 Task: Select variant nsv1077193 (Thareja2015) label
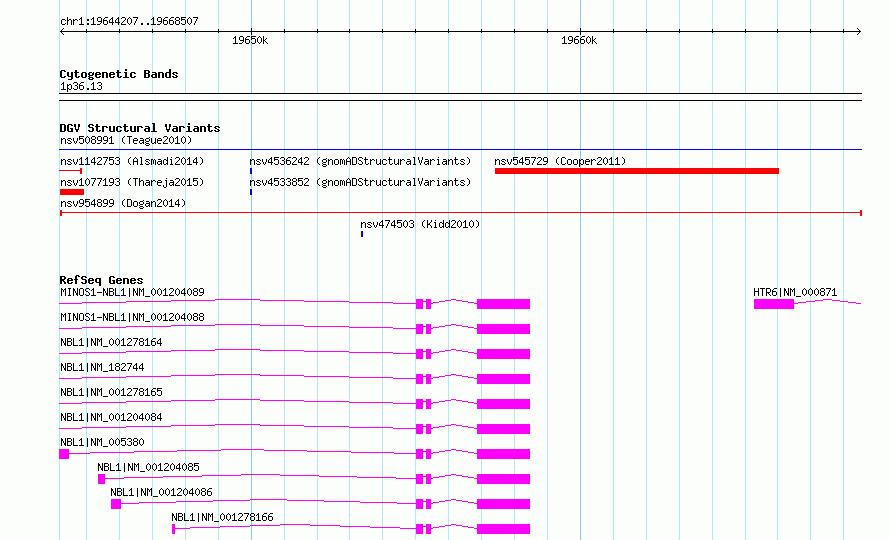(132, 182)
